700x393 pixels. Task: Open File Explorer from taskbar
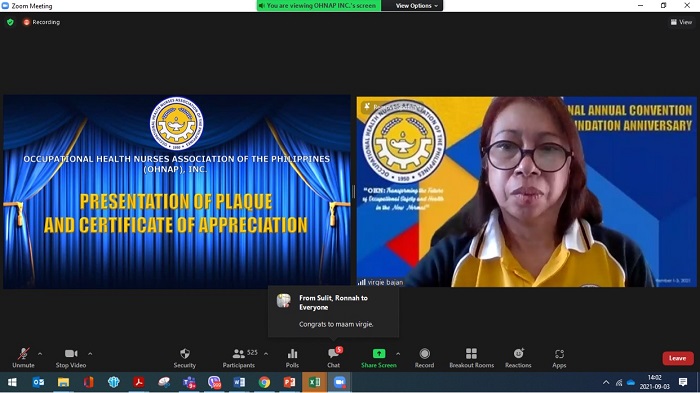63,382
